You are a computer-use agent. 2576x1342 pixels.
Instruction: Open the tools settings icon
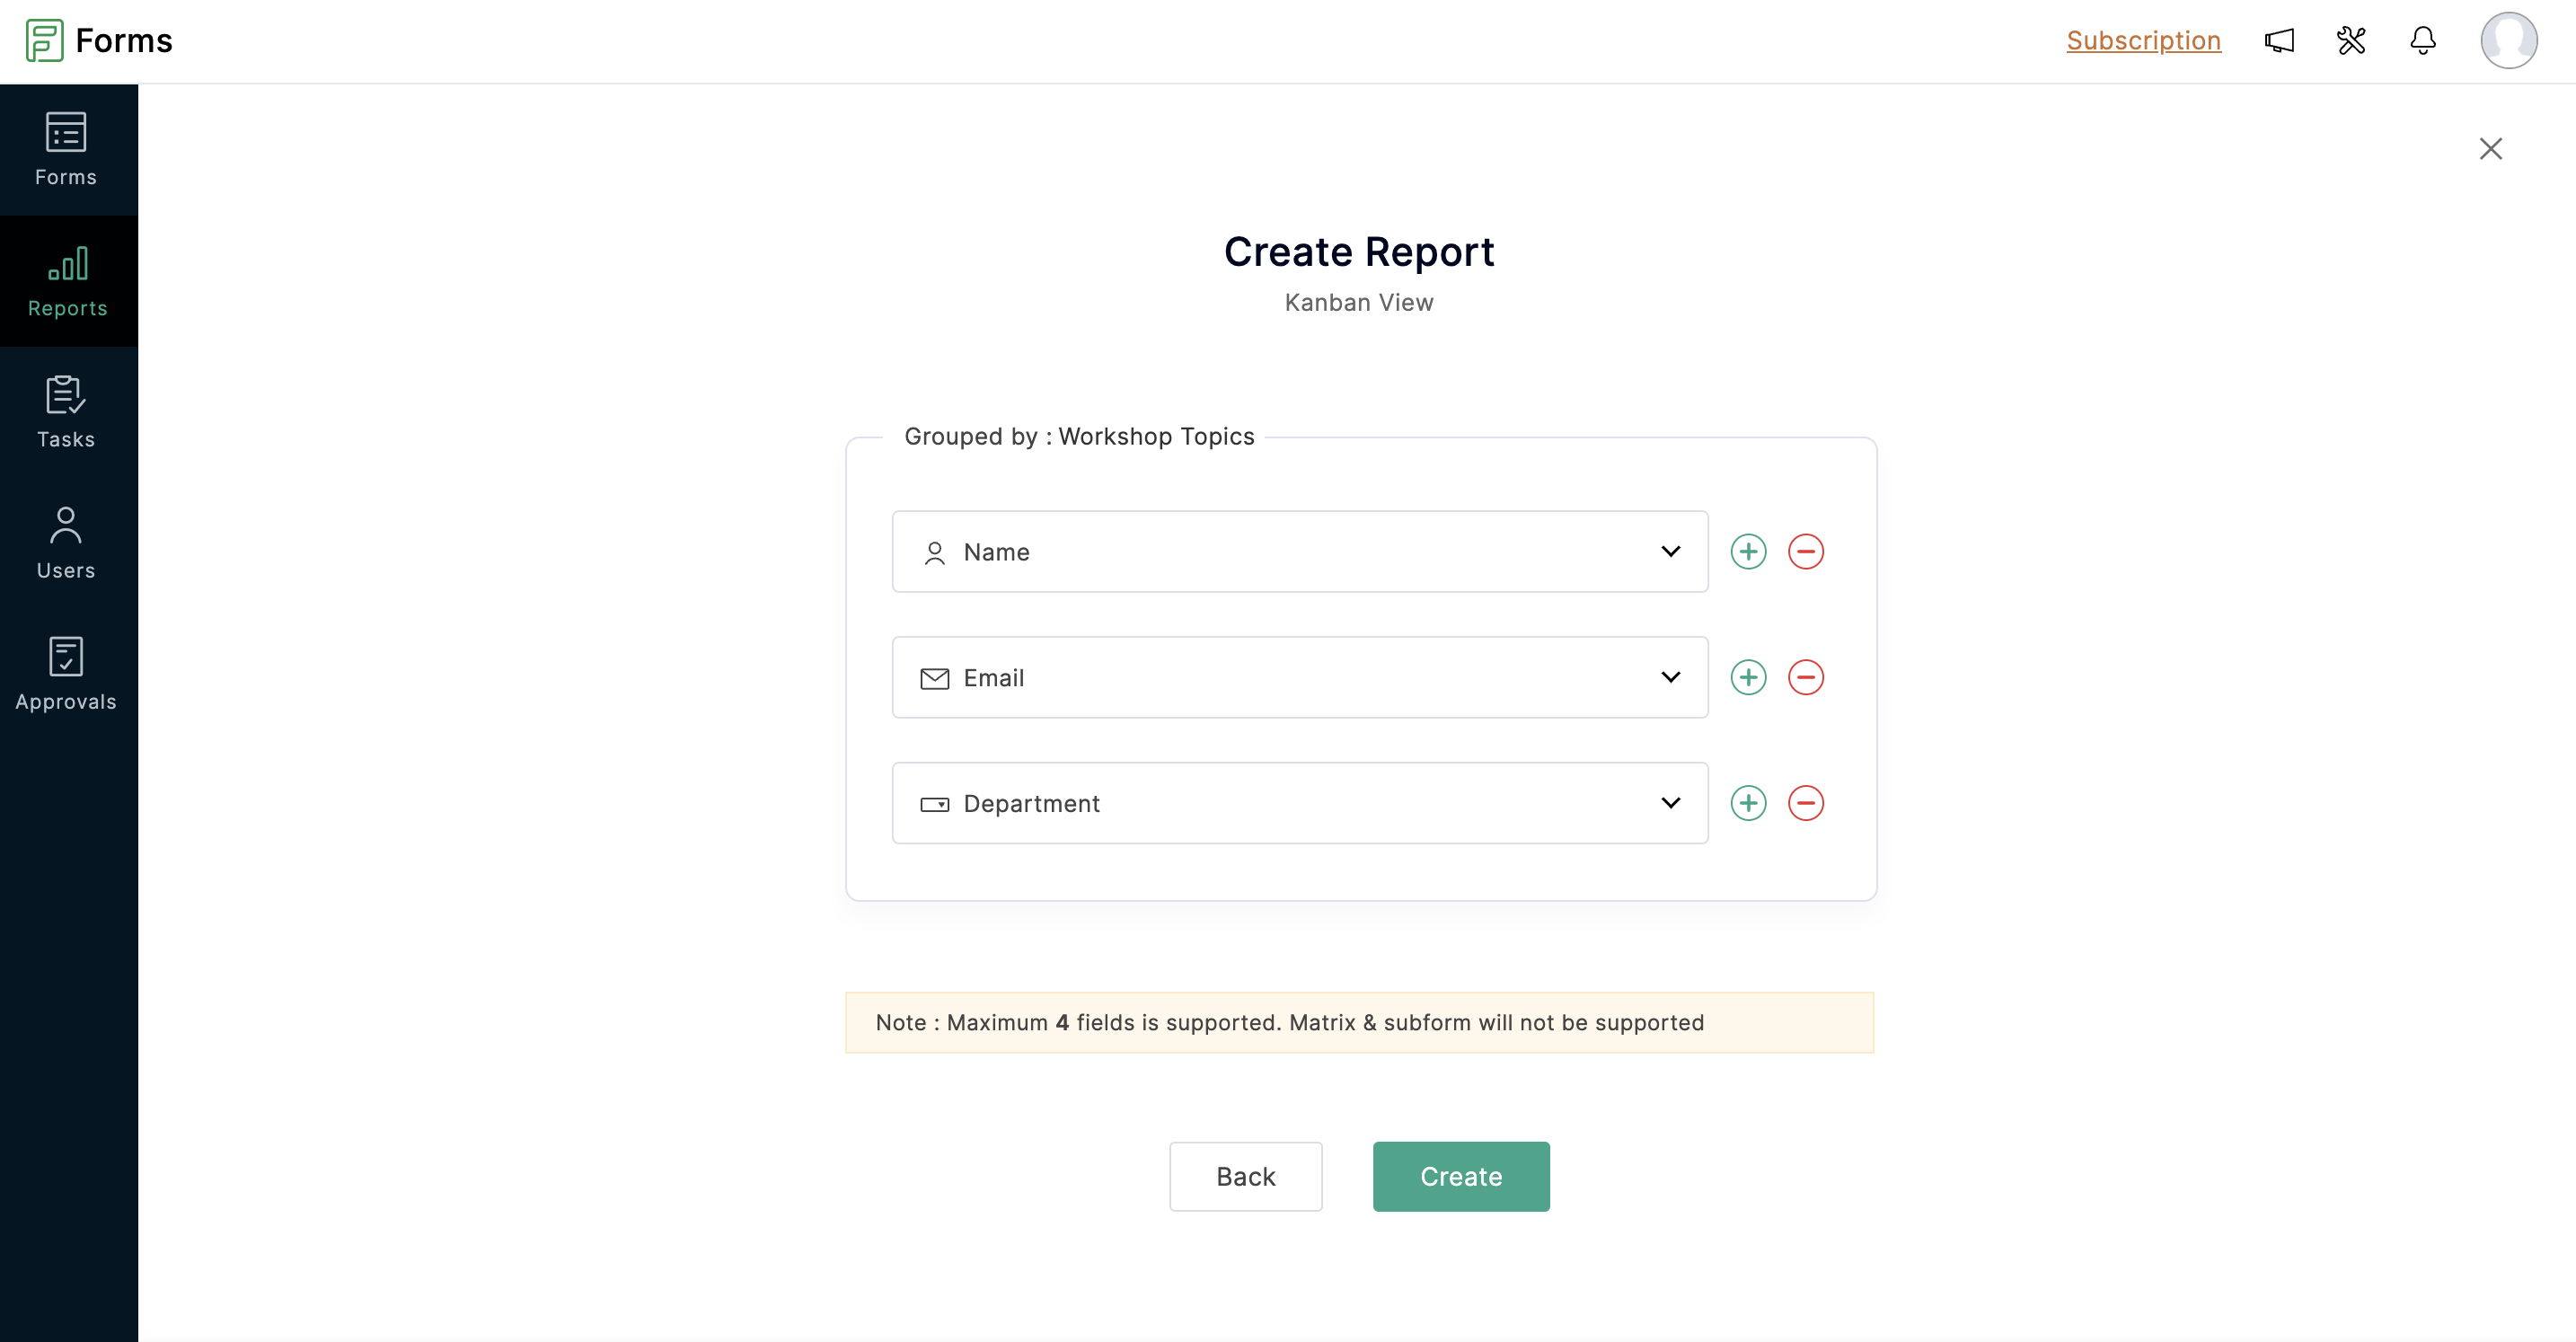pos(2351,40)
